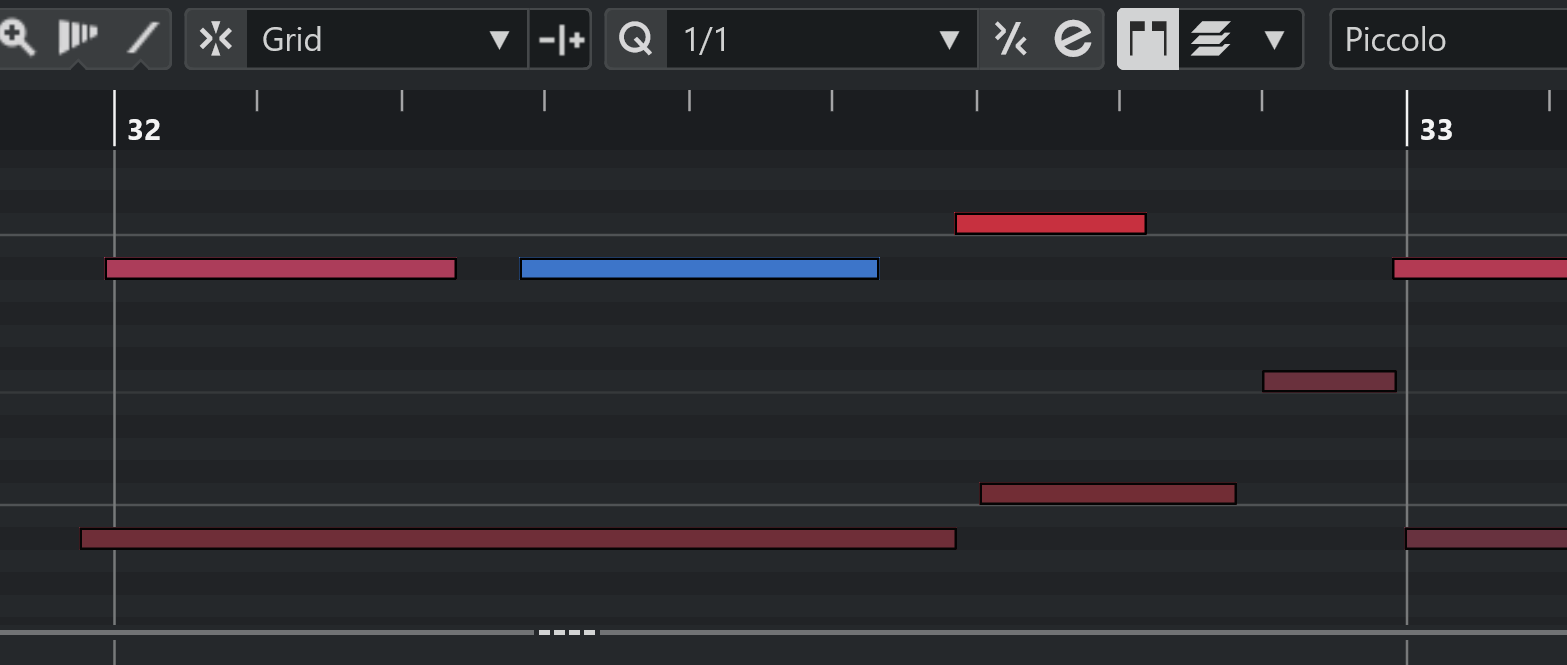The width and height of the screenshot is (1567, 665).
Task: Select the blue note in bar 32
Action: click(699, 268)
